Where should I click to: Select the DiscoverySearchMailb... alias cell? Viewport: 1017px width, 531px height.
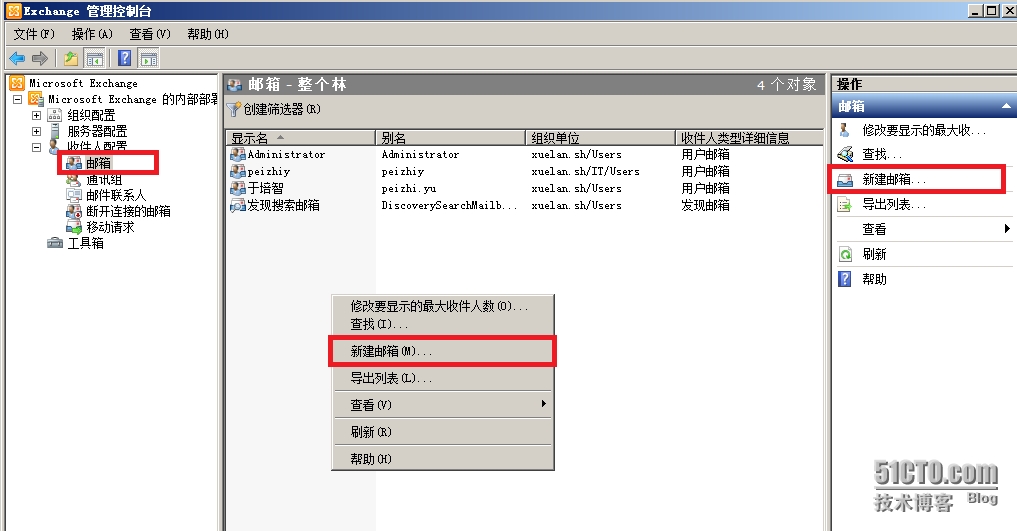(x=449, y=206)
